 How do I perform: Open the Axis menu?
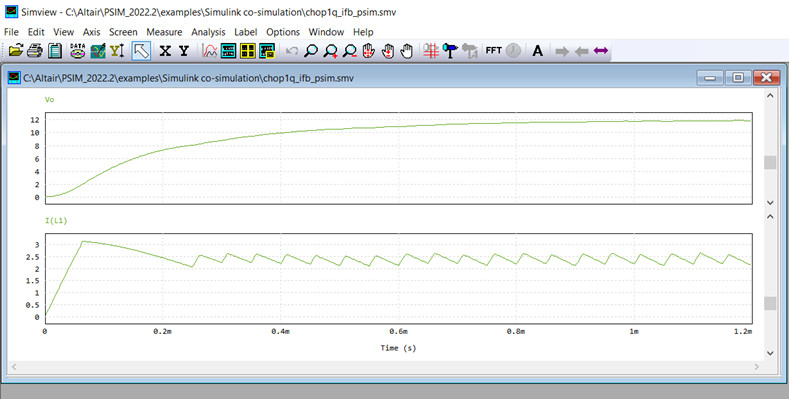pyautogui.click(x=91, y=32)
